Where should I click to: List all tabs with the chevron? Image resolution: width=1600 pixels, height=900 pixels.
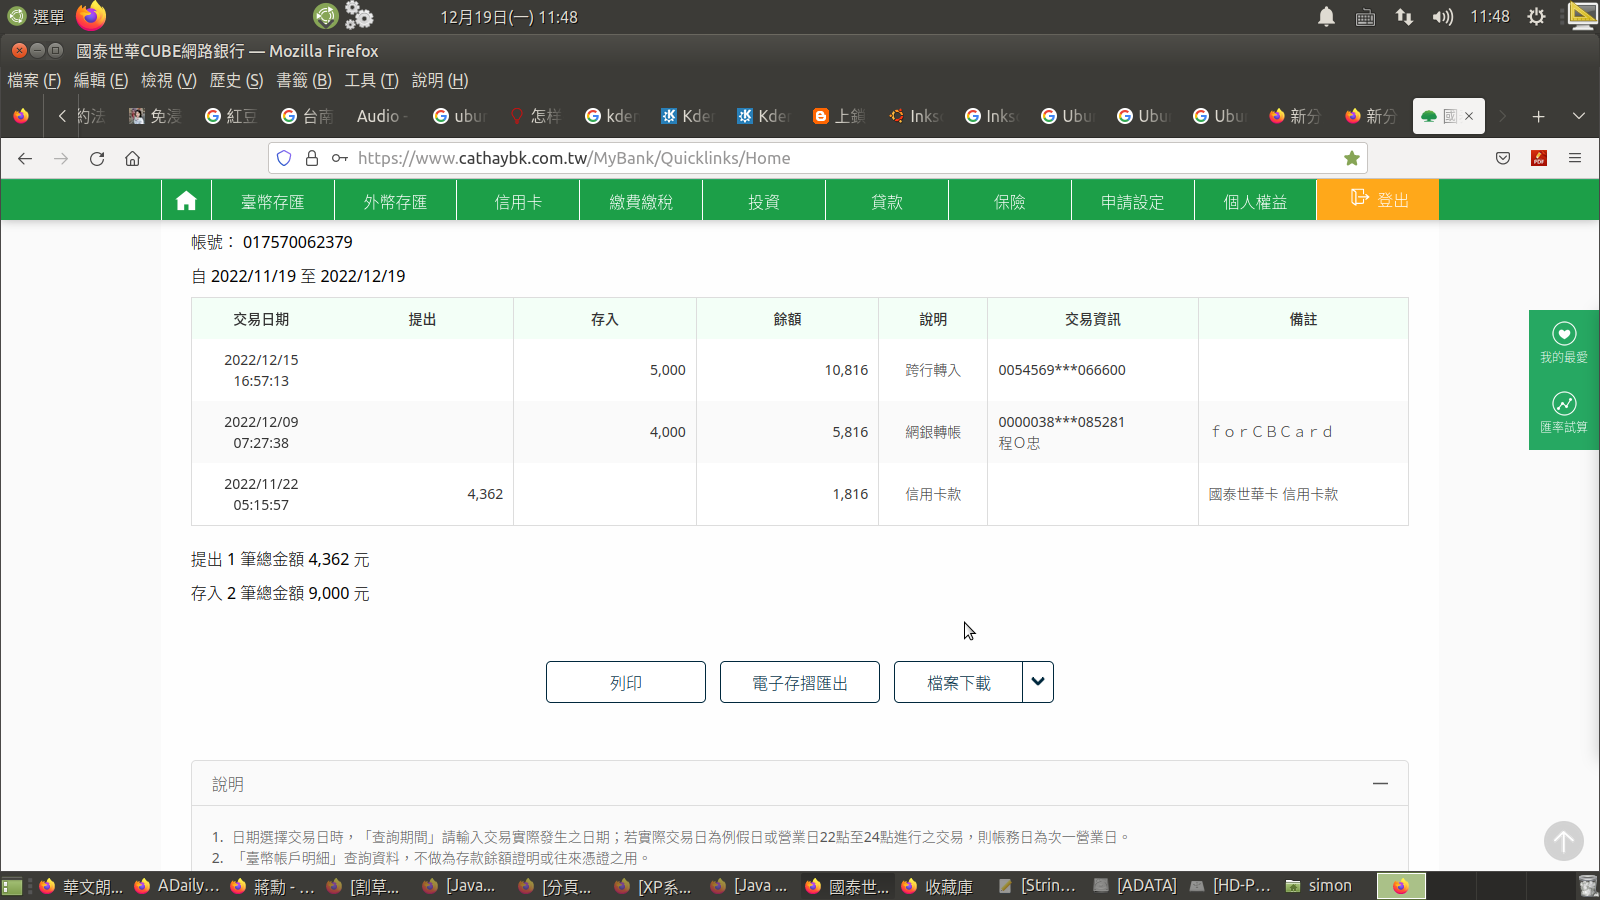1579,116
